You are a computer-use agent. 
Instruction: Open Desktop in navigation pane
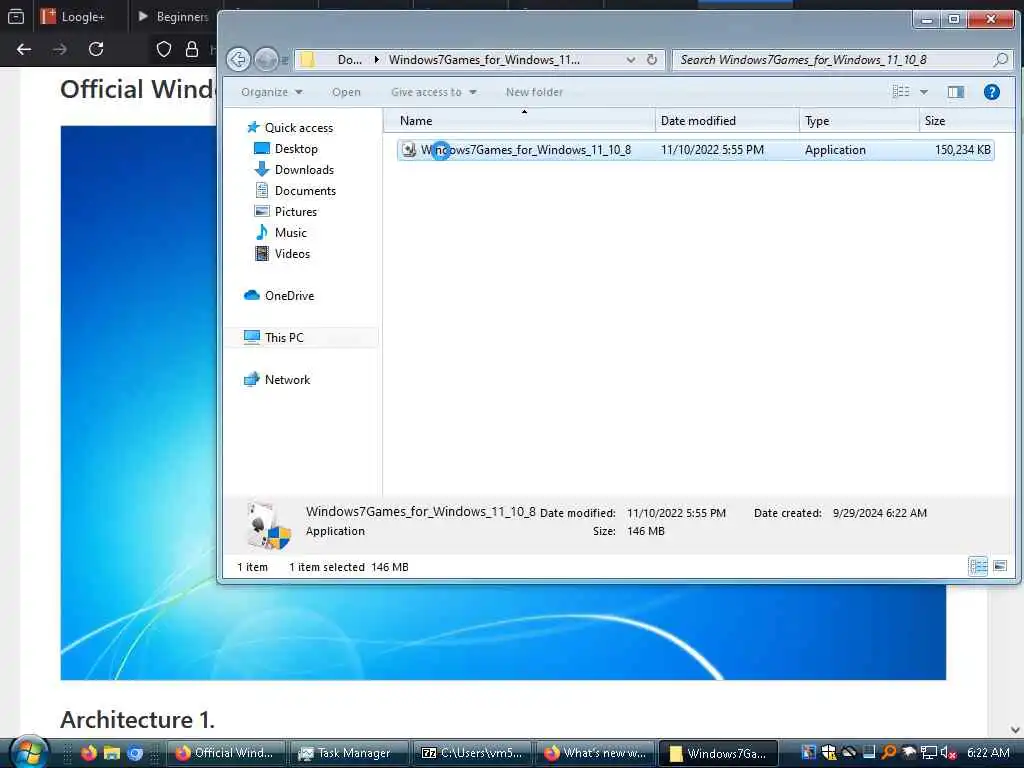click(286, 149)
